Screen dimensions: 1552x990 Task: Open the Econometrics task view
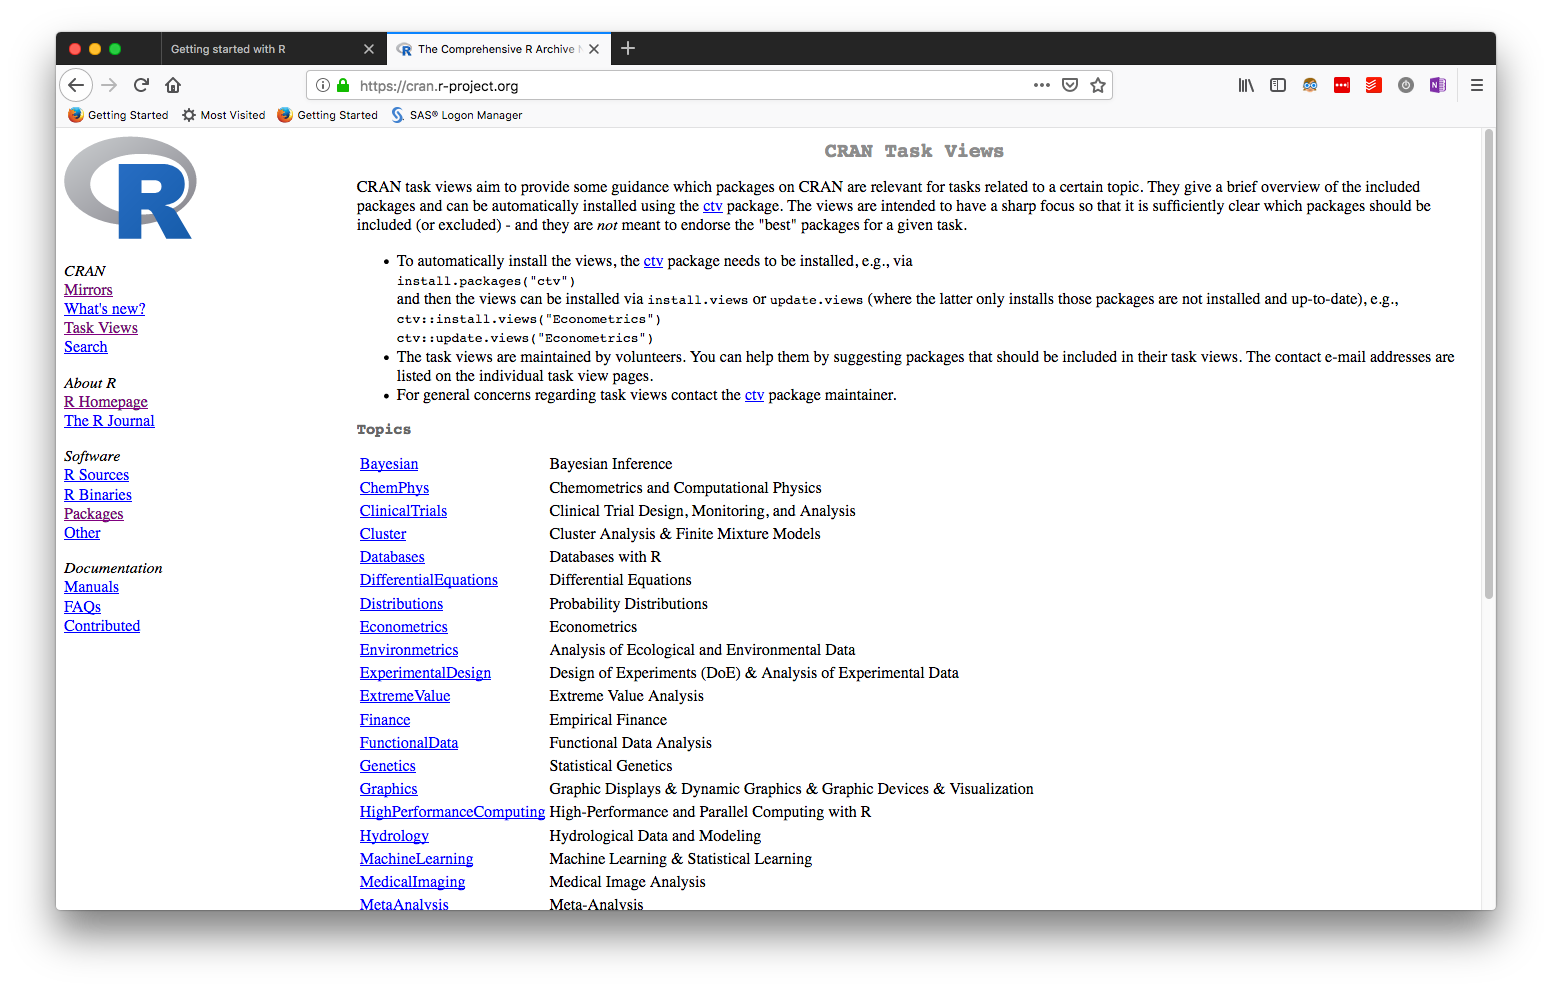click(x=404, y=627)
